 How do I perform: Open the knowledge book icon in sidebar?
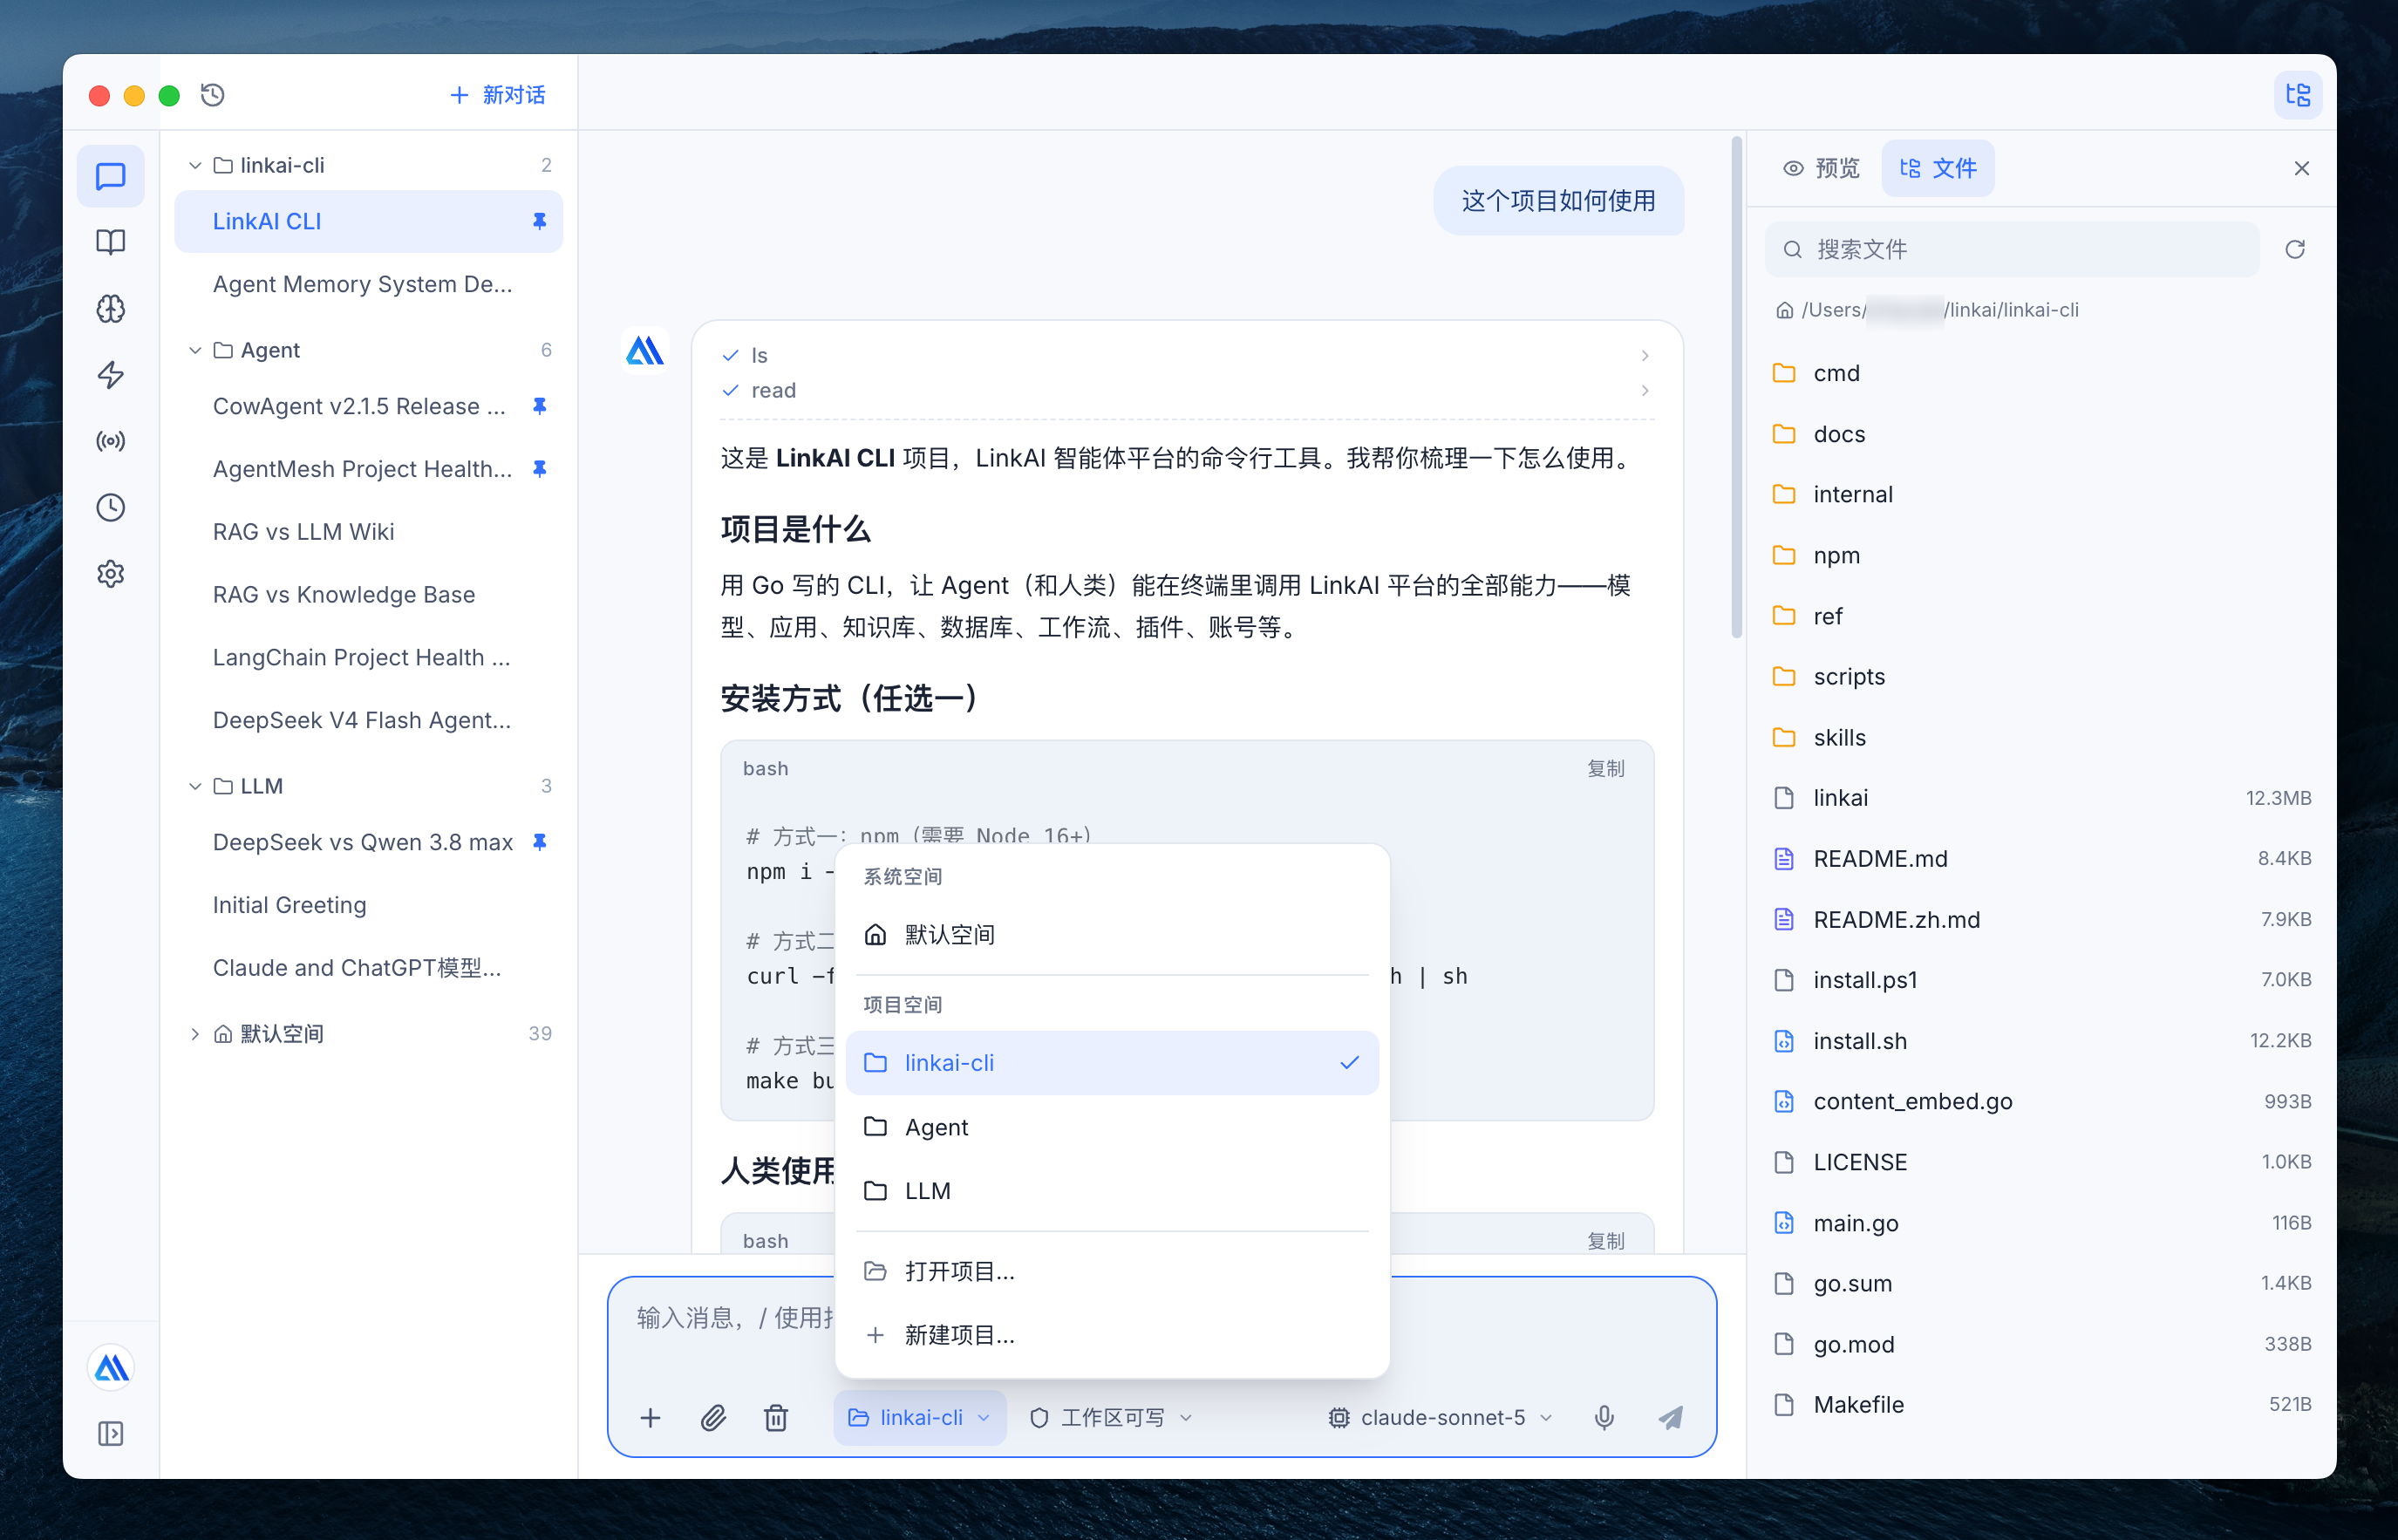(111, 242)
